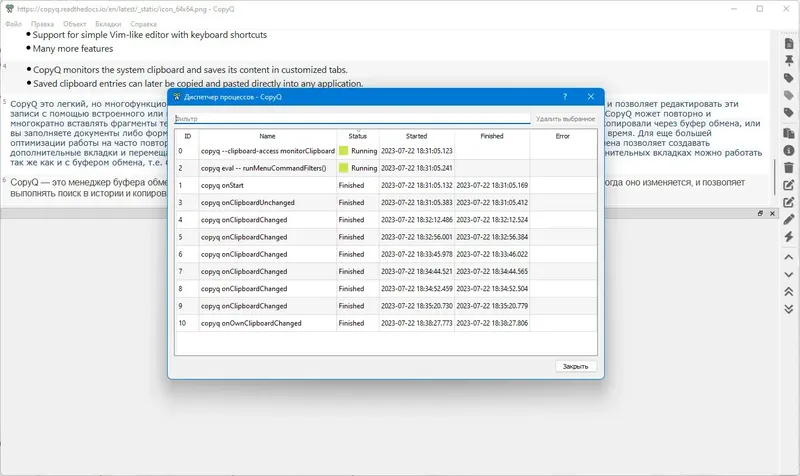Move item to top with double chevron-up
800x476 pixels.
click(x=788, y=291)
